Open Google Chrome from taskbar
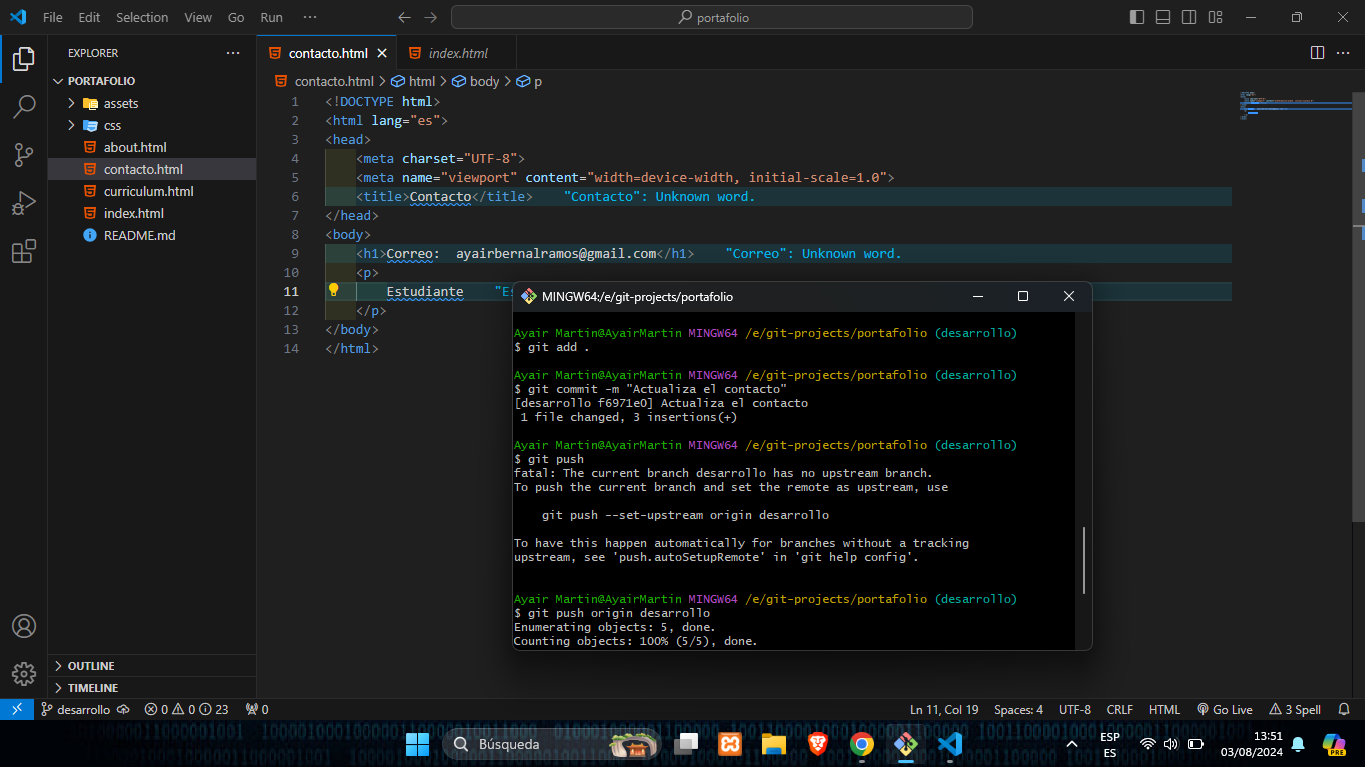 [861, 744]
